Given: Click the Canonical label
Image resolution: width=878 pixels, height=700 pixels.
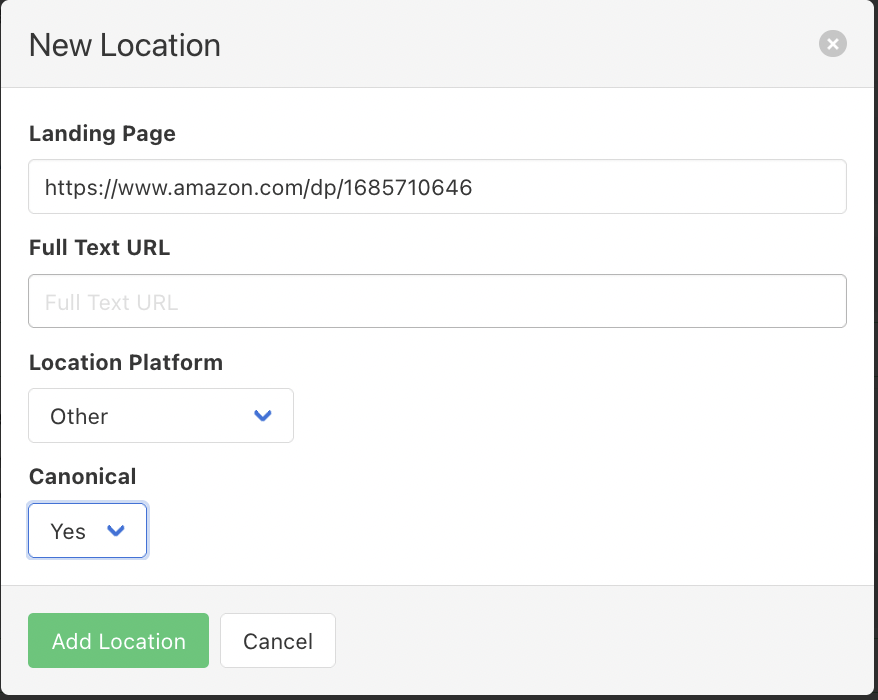Looking at the screenshot, I should coord(82,477).
